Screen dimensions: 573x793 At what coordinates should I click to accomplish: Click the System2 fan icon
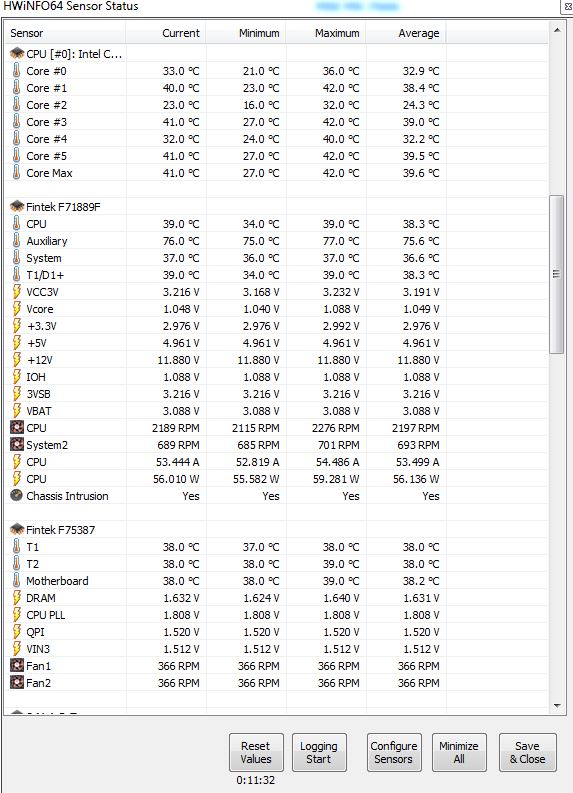17,445
